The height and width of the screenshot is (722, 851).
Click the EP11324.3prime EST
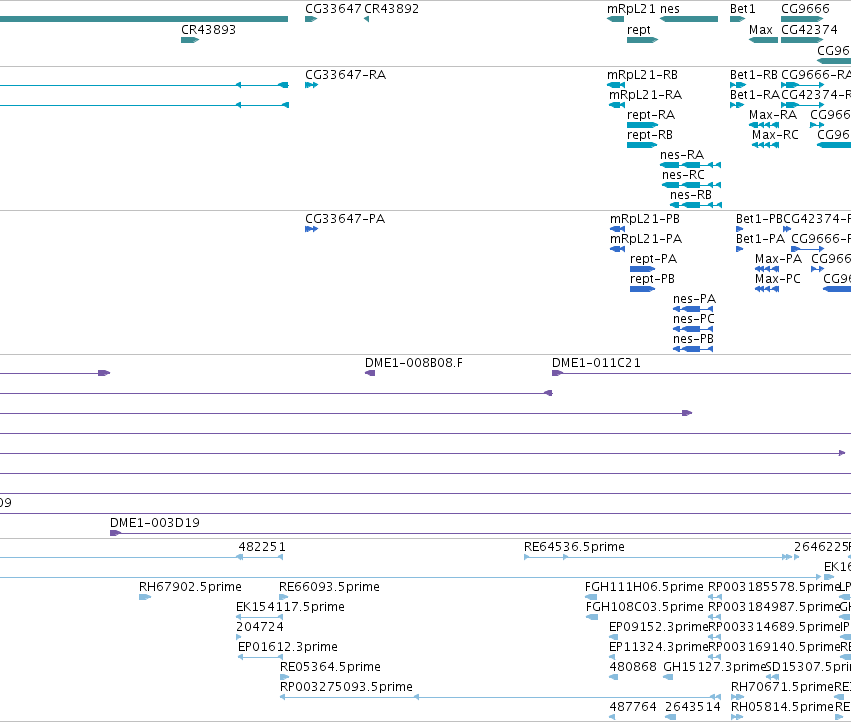pos(612,657)
